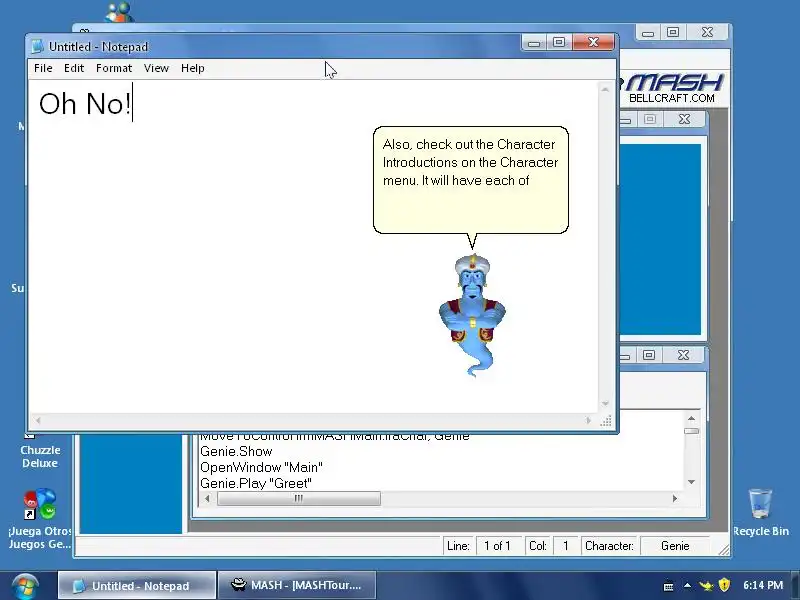The height and width of the screenshot is (600, 800).
Task: Click the tray keyboard icon
Action: pyautogui.click(x=668, y=586)
